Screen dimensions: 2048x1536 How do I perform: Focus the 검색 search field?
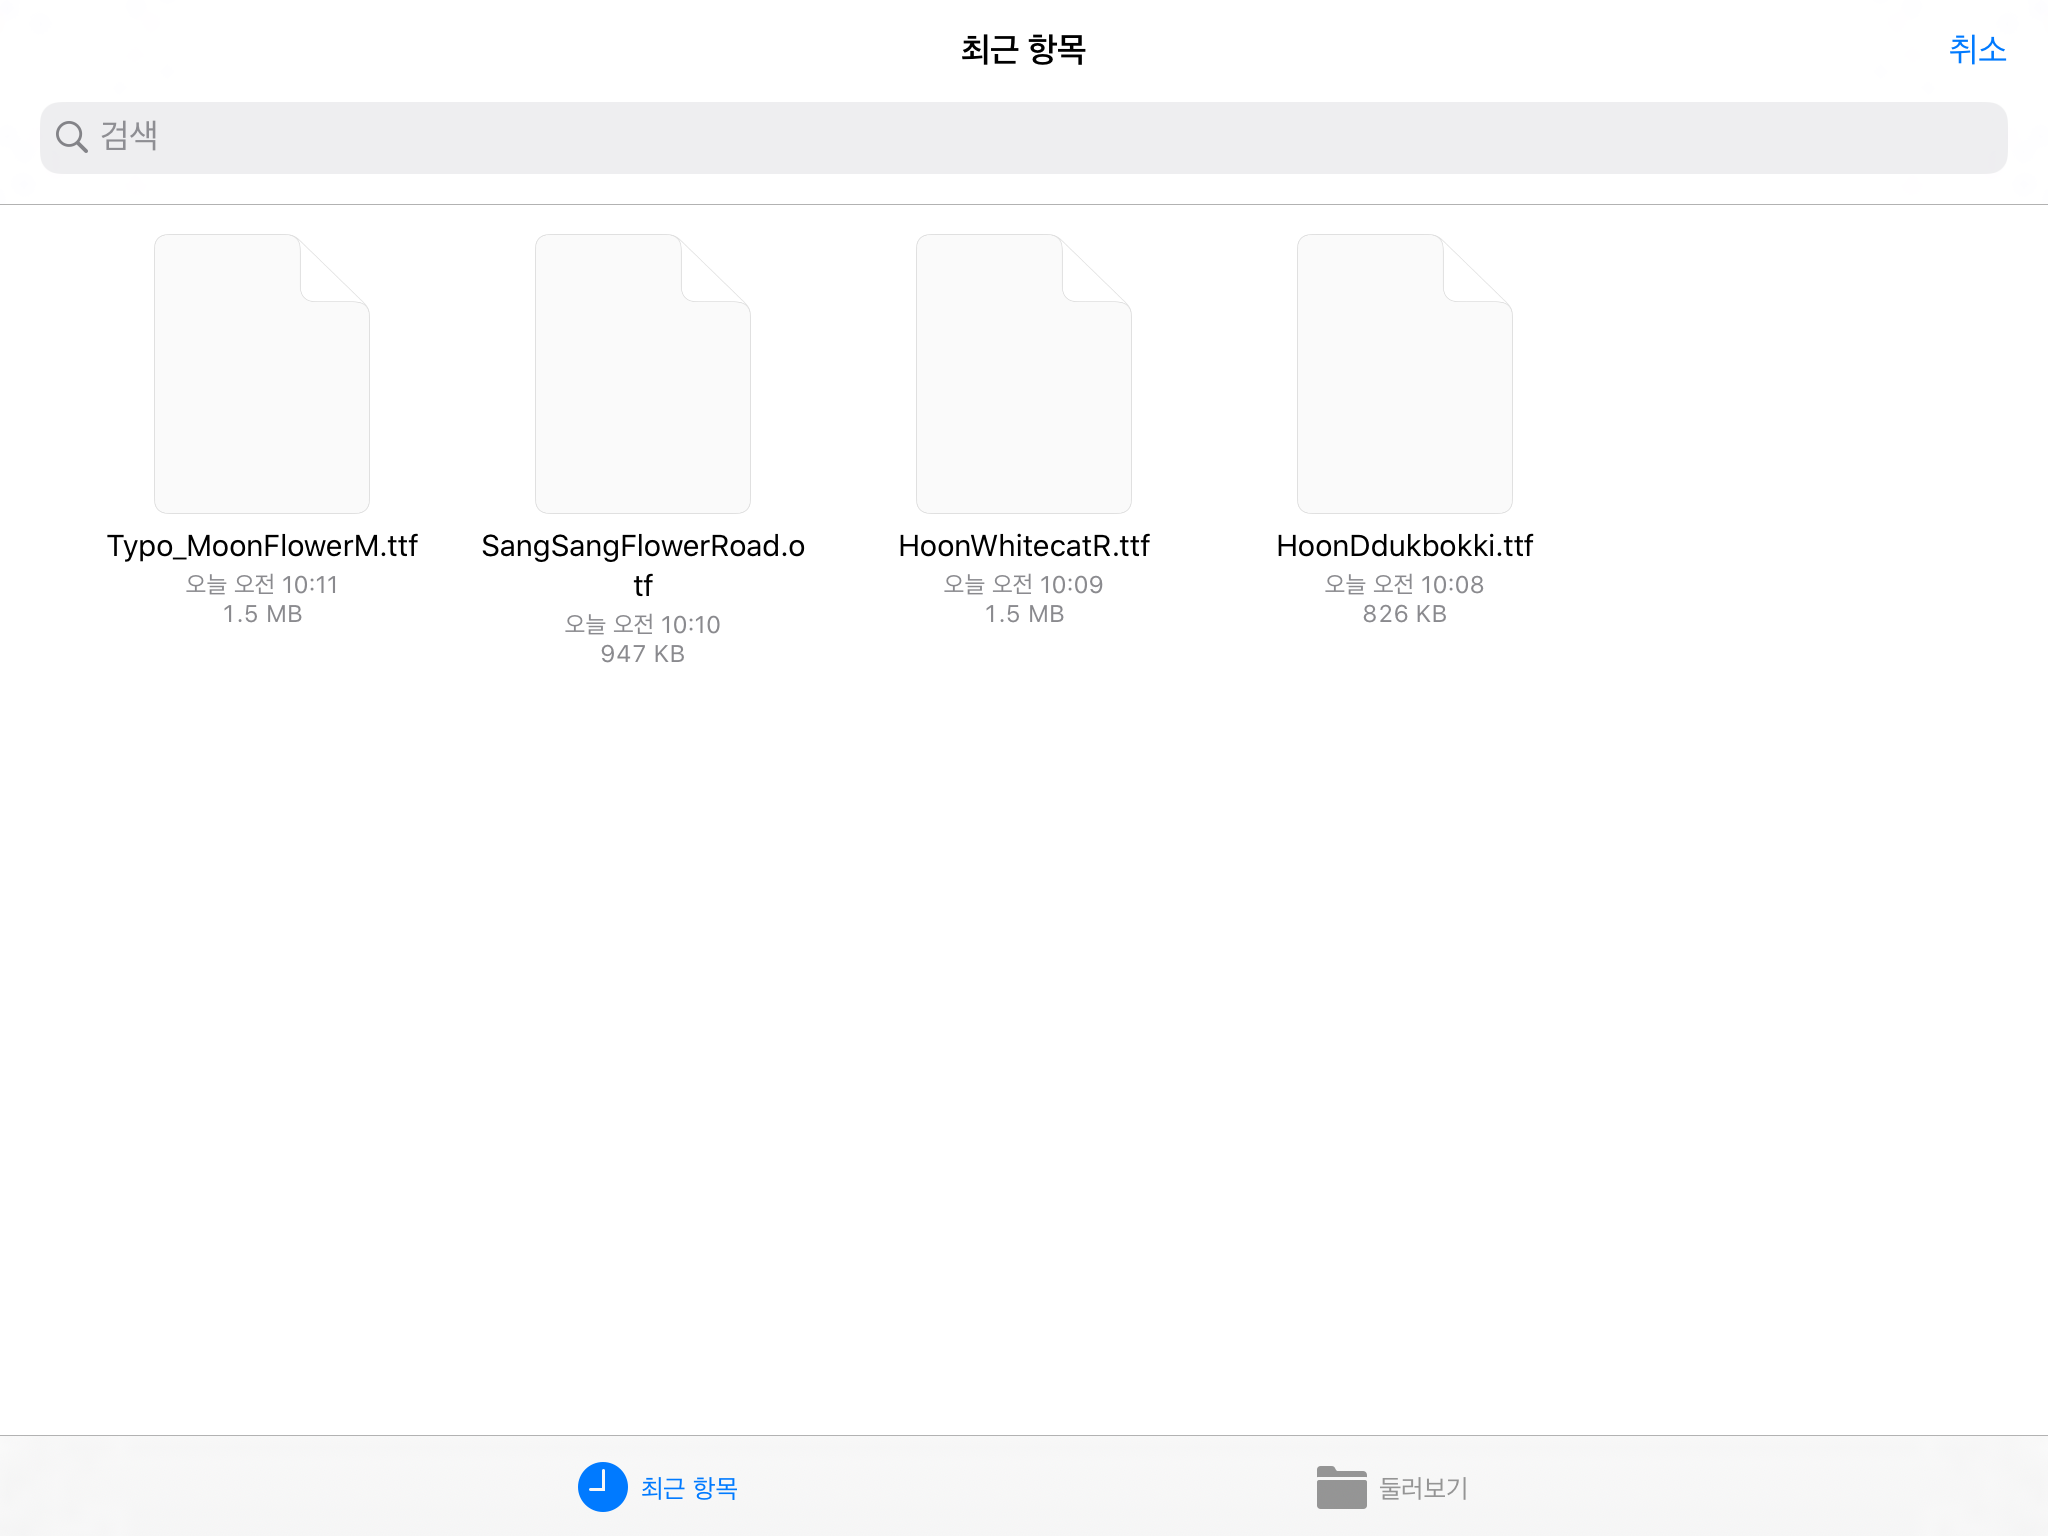click(1024, 138)
